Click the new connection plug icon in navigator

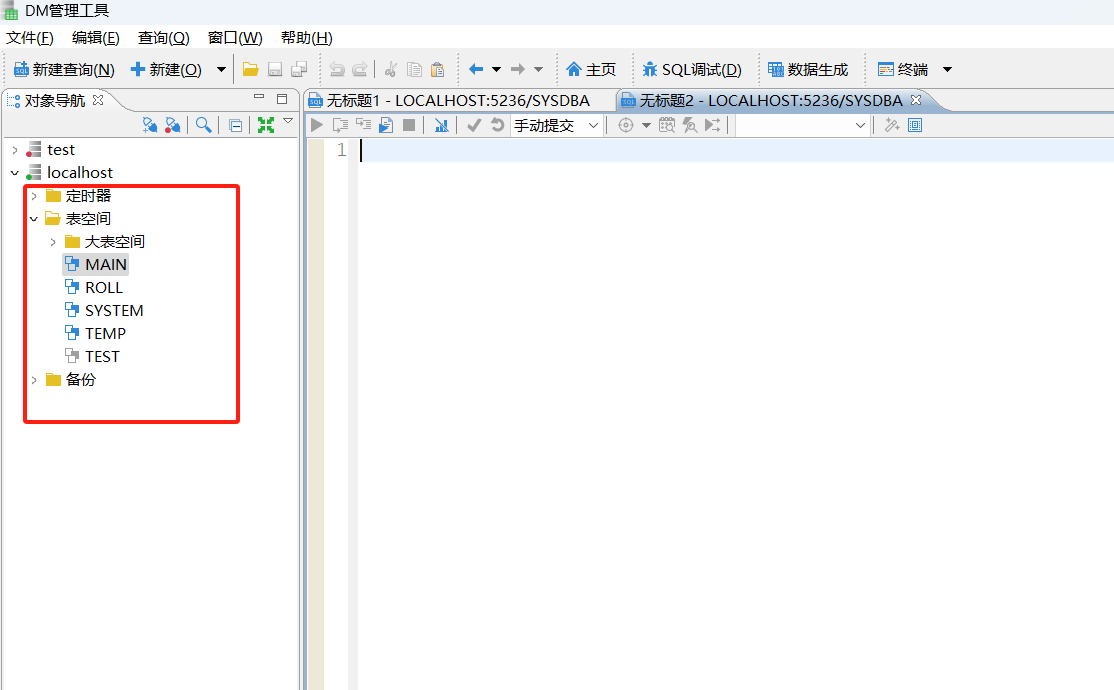[149, 125]
